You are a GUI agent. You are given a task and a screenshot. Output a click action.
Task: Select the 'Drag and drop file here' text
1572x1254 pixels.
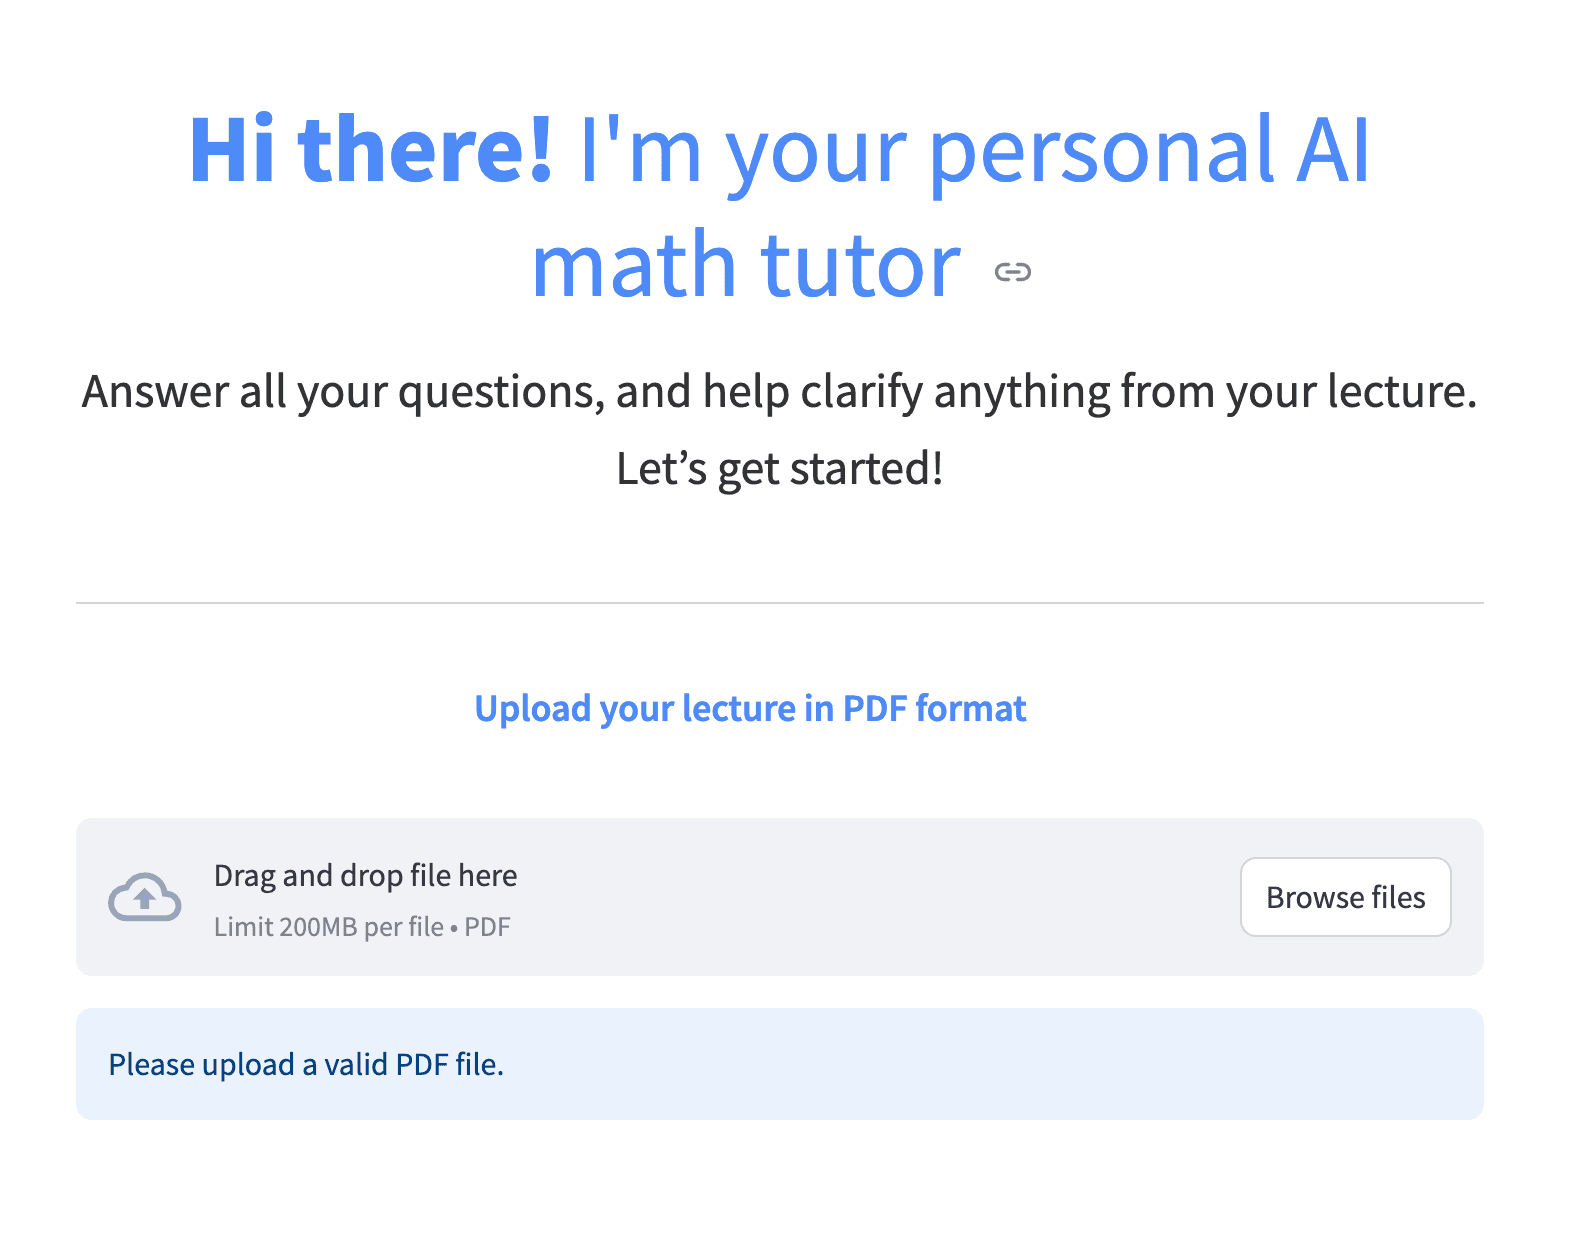[365, 875]
